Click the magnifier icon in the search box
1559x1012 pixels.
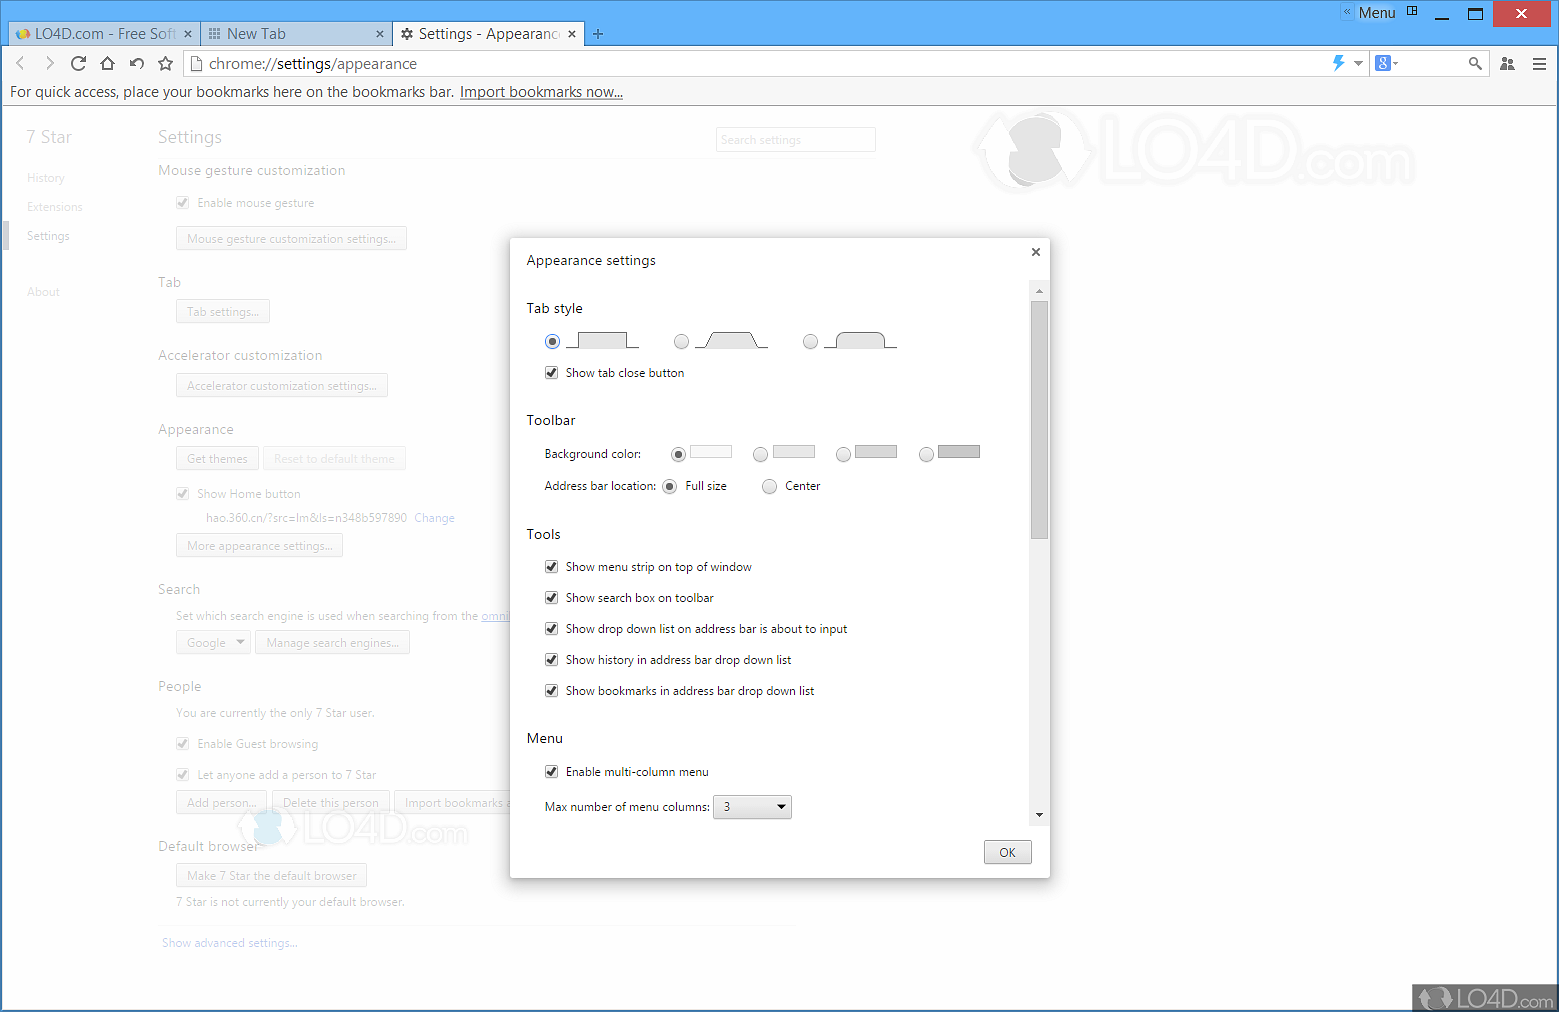[1475, 63]
